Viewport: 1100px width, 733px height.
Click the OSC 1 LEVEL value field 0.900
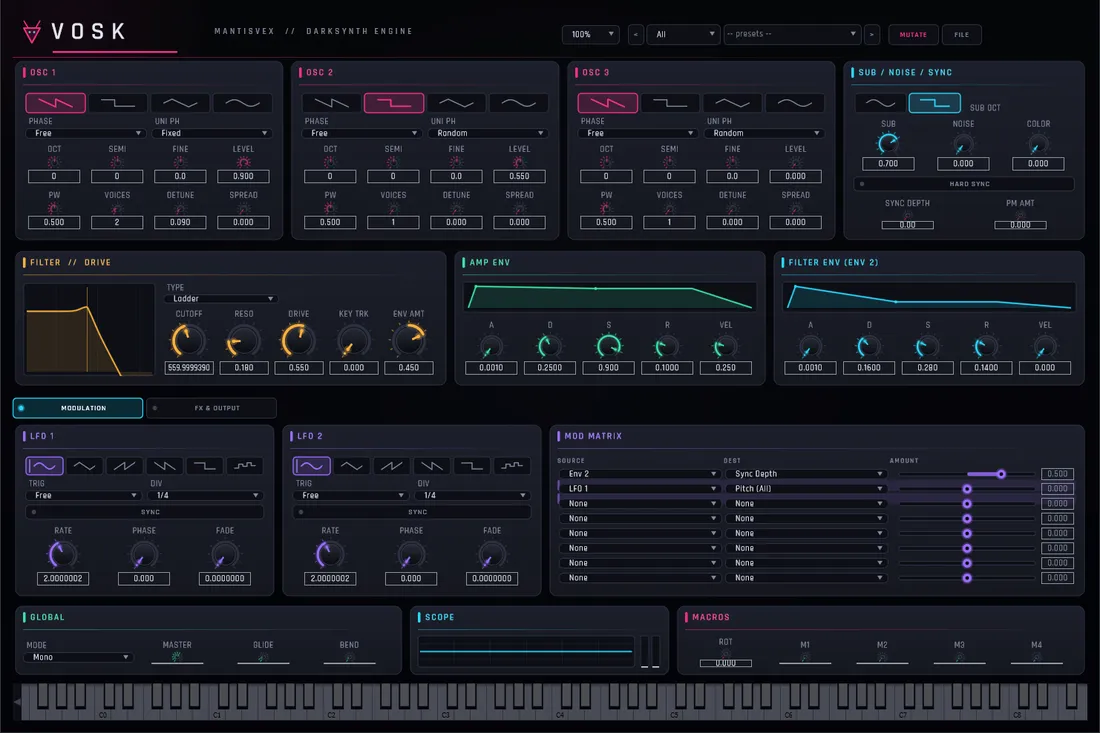[243, 176]
